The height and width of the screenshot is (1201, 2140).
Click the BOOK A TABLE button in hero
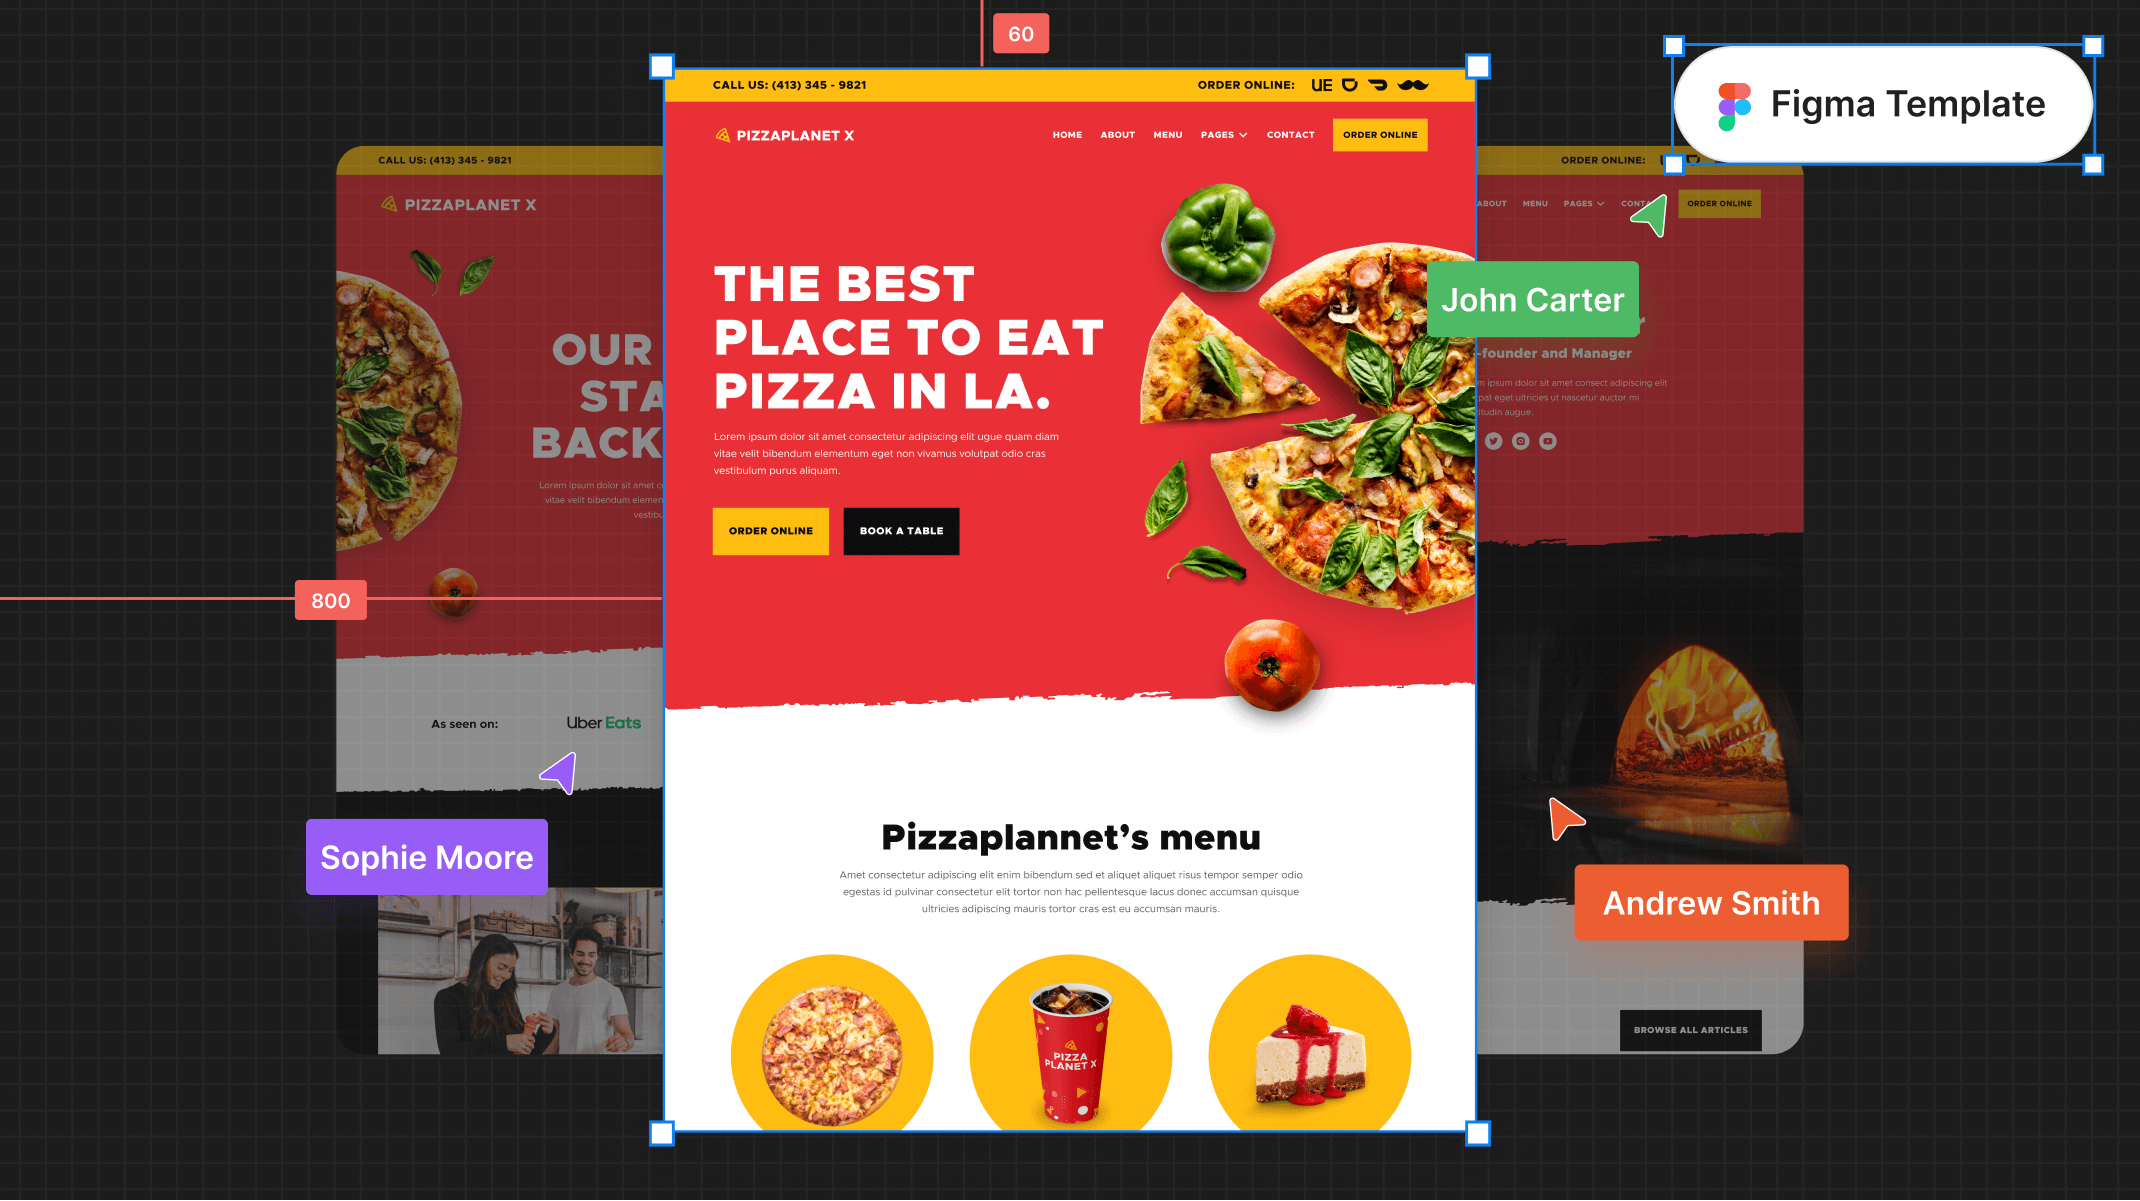click(901, 531)
